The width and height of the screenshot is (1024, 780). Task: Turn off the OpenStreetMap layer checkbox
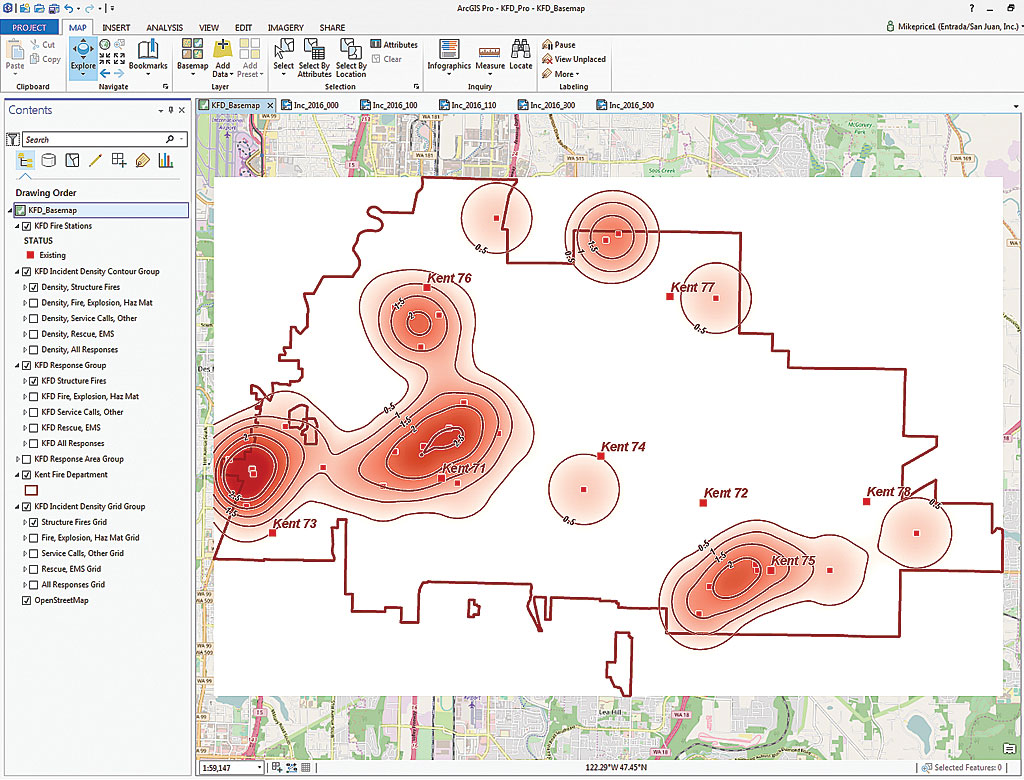point(27,601)
